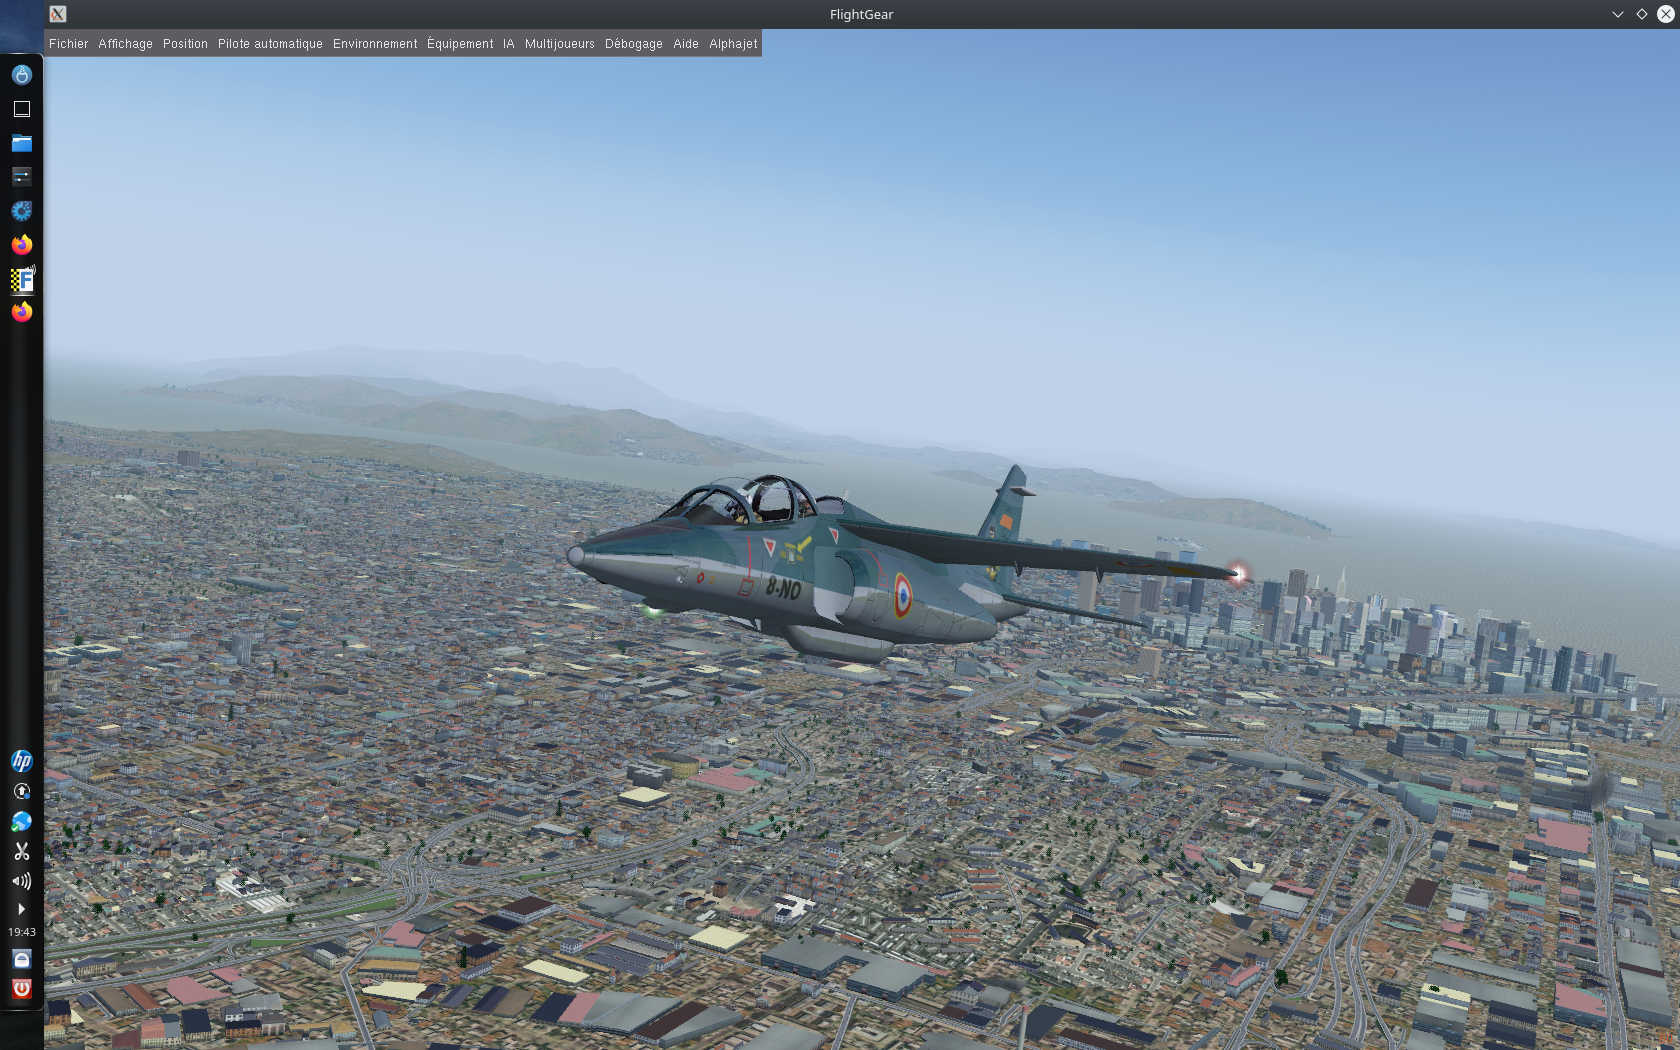
Task: Open the HP printer tray icon
Action: pos(22,761)
